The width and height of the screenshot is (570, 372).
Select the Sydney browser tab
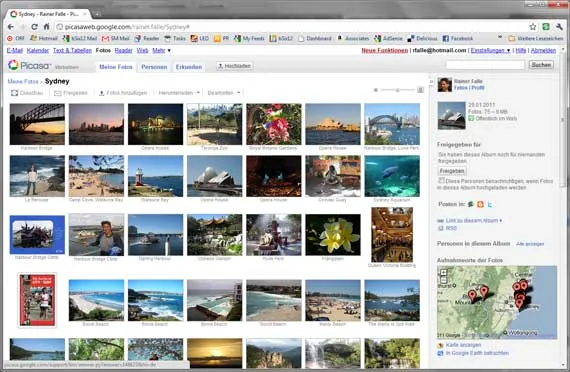click(x=48, y=14)
